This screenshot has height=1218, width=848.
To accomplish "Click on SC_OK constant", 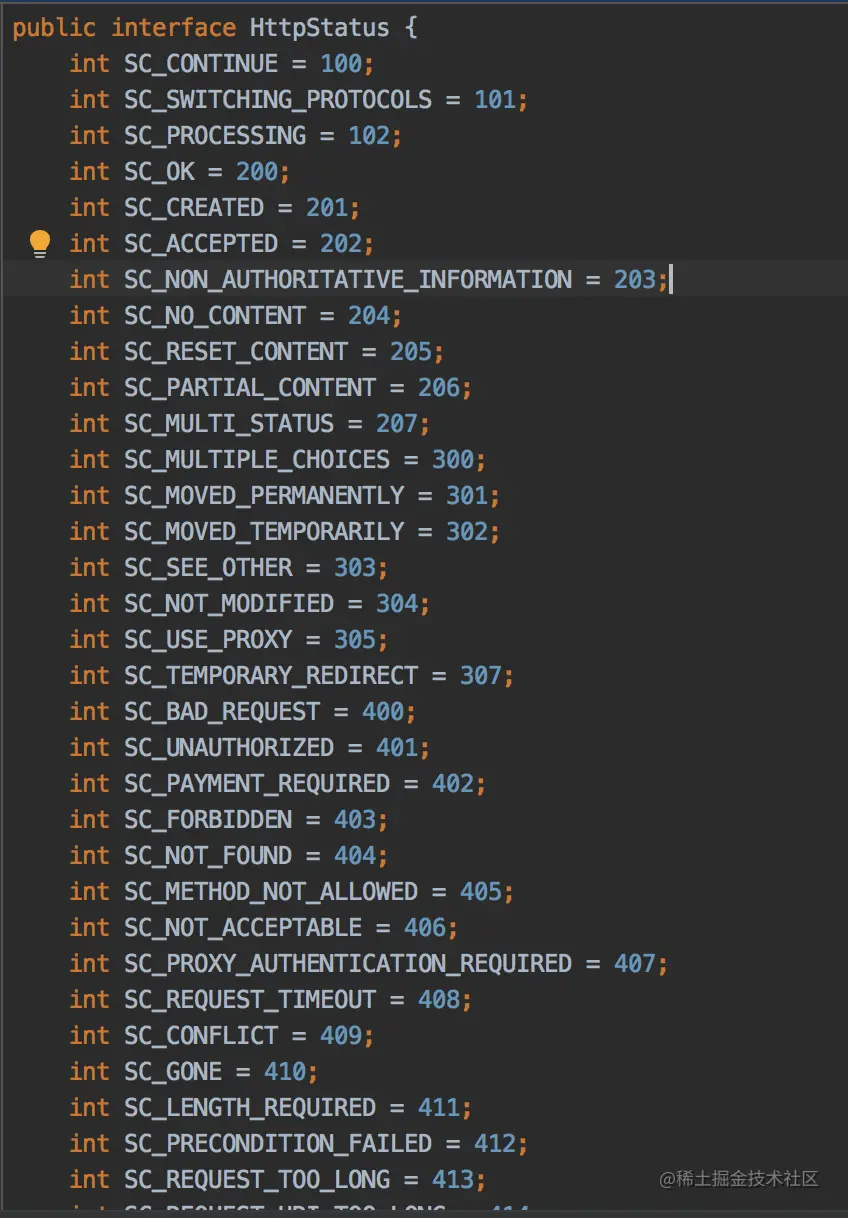I will click(x=159, y=172).
